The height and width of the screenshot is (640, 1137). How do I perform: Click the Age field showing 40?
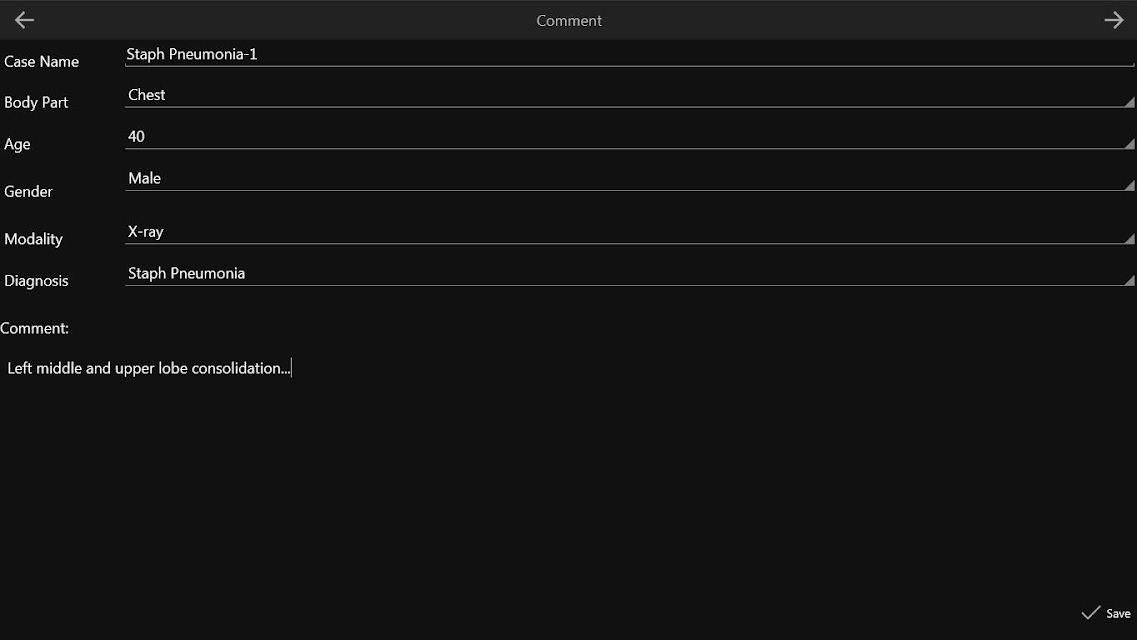pyautogui.click(x=629, y=137)
